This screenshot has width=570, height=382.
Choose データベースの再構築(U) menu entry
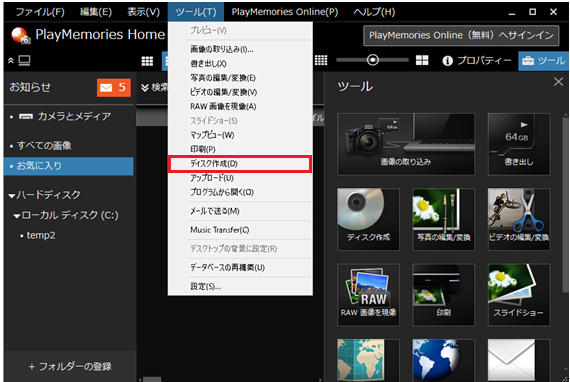240,268
